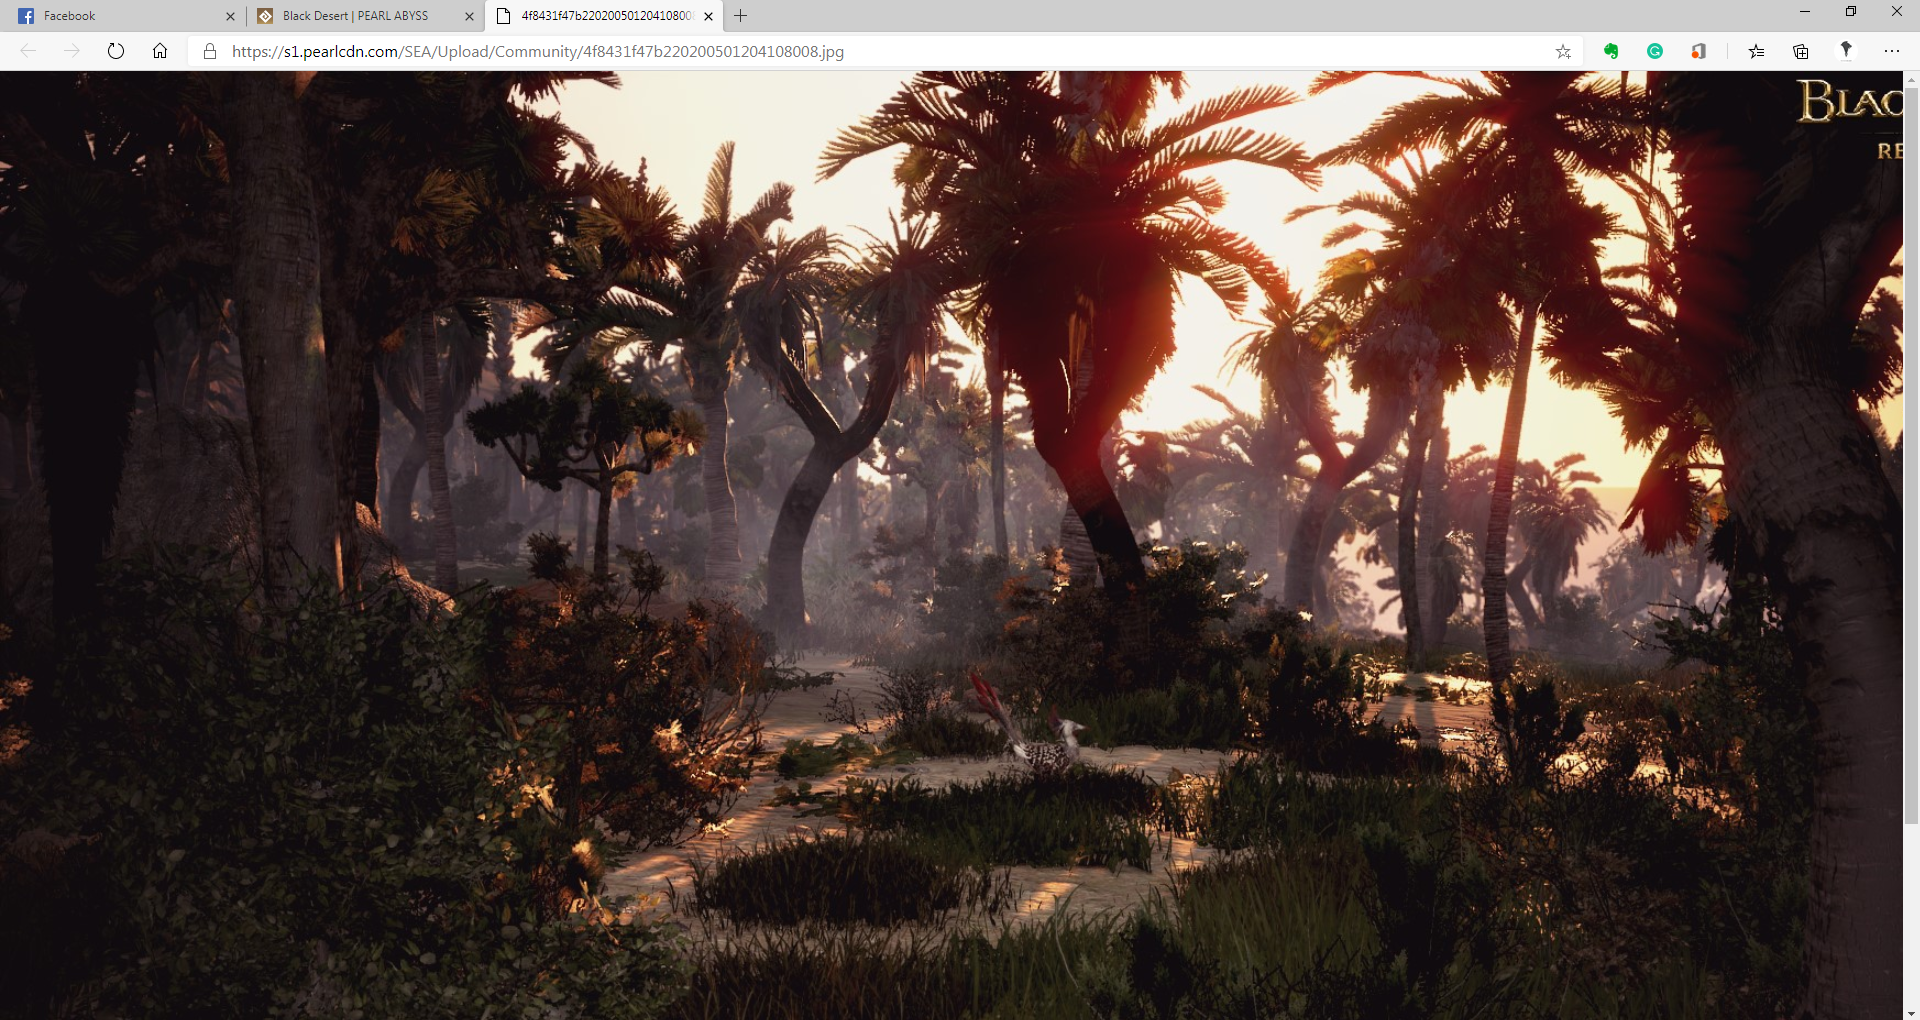Viewport: 1920px width, 1020px height.
Task: Click the scrollbar up arrow
Action: tap(1911, 78)
